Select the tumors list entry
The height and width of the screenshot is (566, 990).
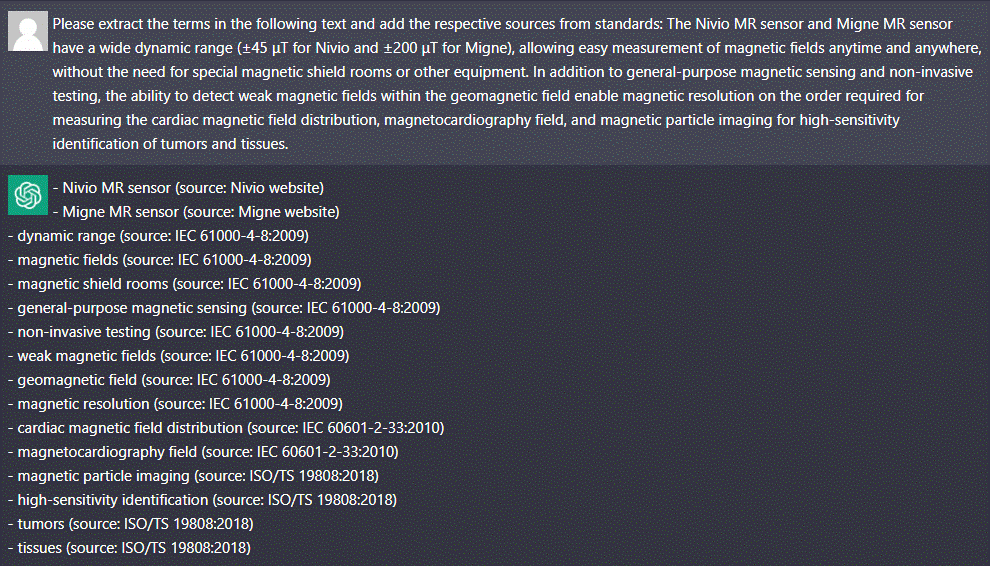[130, 524]
